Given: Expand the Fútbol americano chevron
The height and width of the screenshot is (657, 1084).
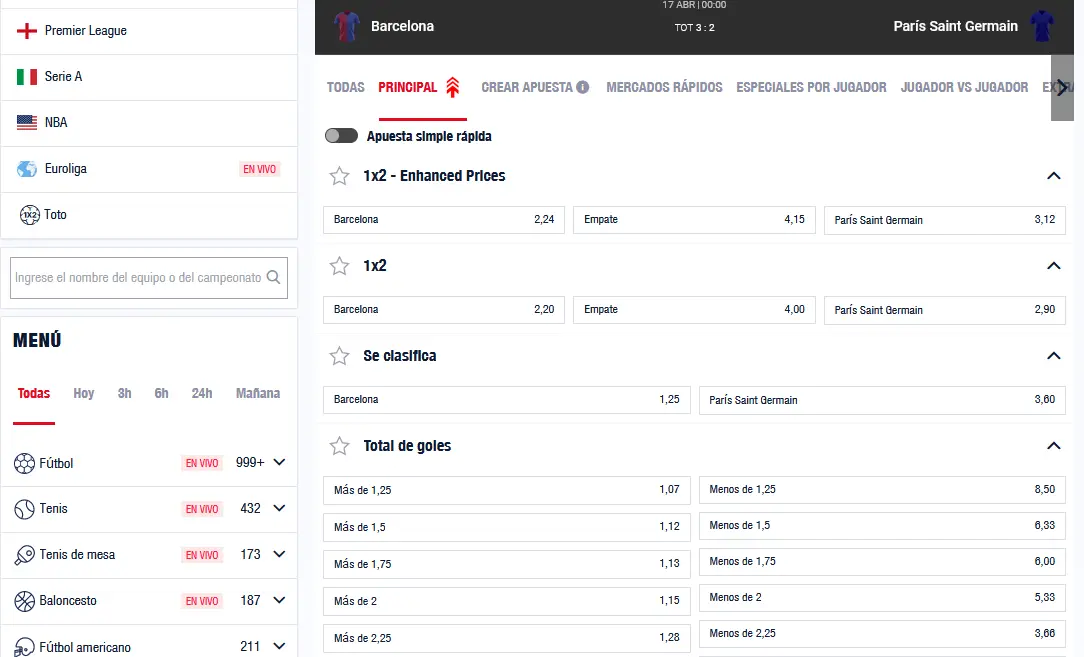Looking at the screenshot, I should (x=279, y=647).
